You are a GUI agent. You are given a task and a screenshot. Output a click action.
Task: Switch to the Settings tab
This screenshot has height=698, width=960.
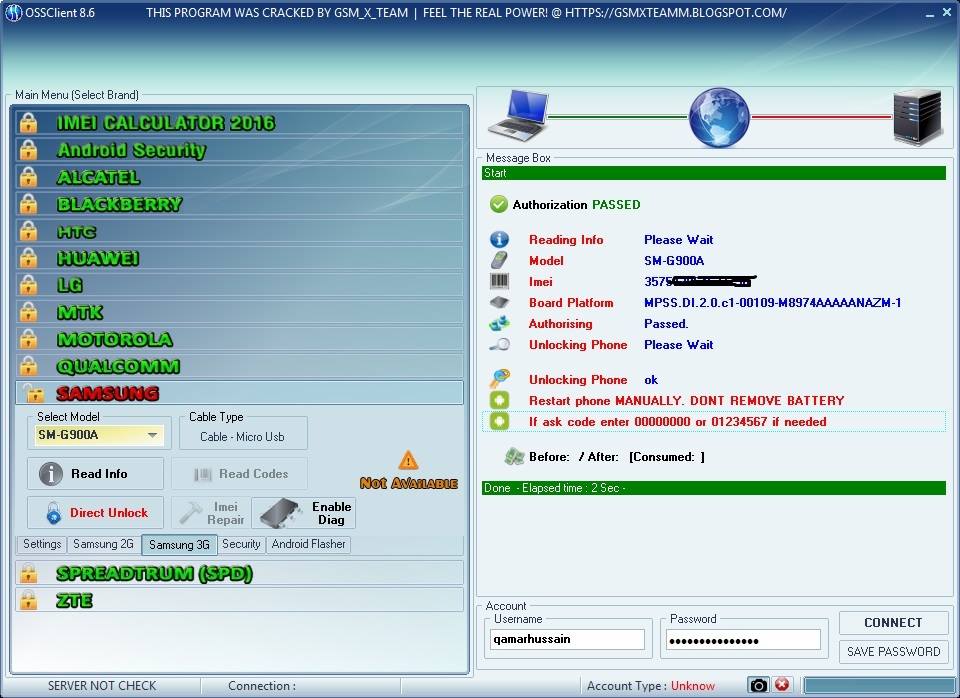click(42, 544)
